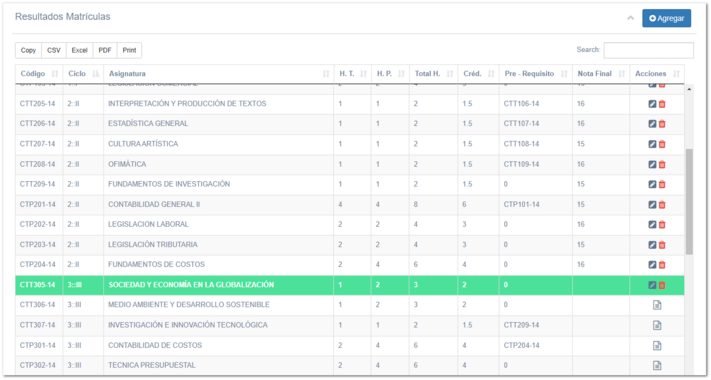Viewport: 711px width, 380px height.
Task: Edit the highlighted CTT305-14 row
Action: (652, 285)
